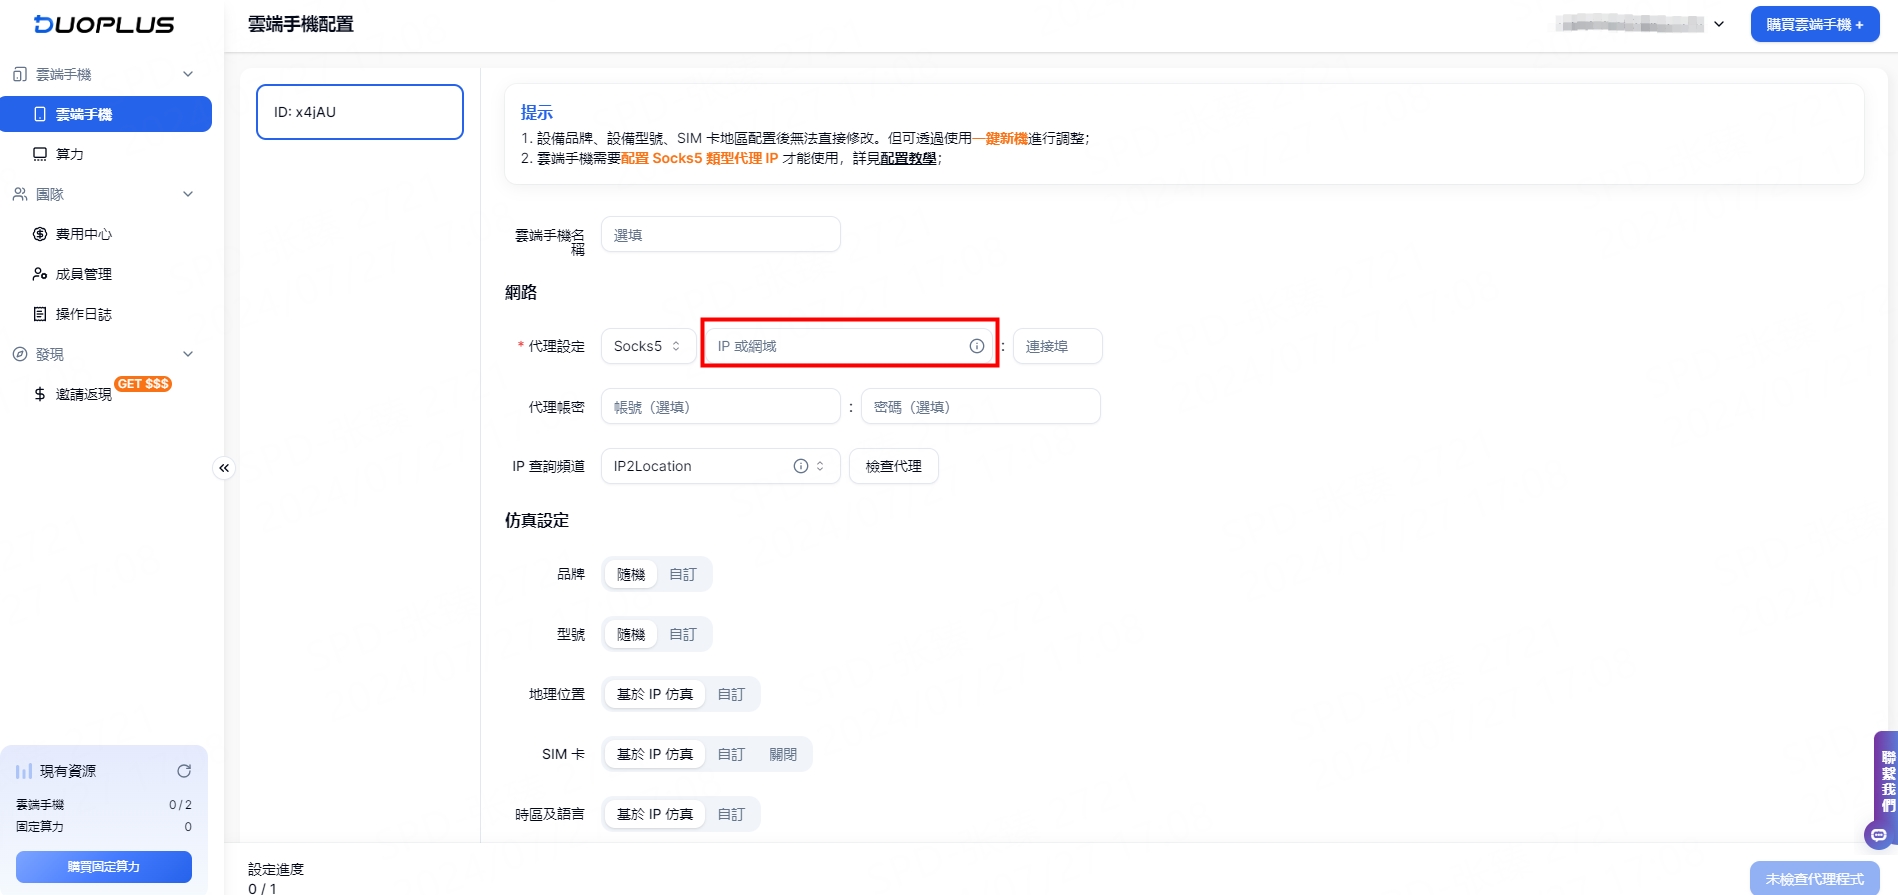Open the chat support bubble icon
The width and height of the screenshot is (1898, 895).
click(1878, 834)
